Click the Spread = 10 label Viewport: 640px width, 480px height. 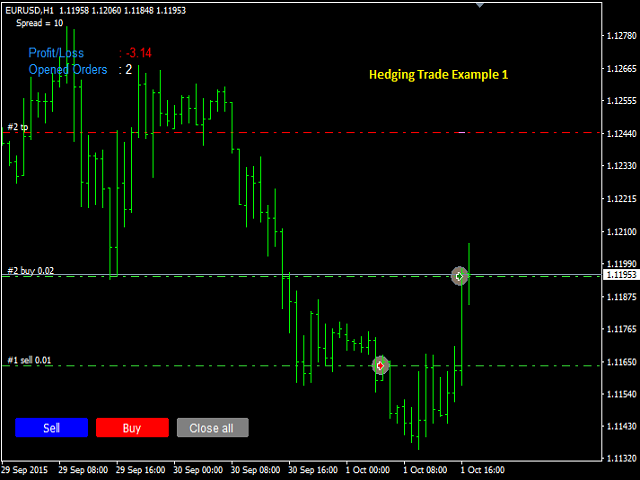pos(40,23)
